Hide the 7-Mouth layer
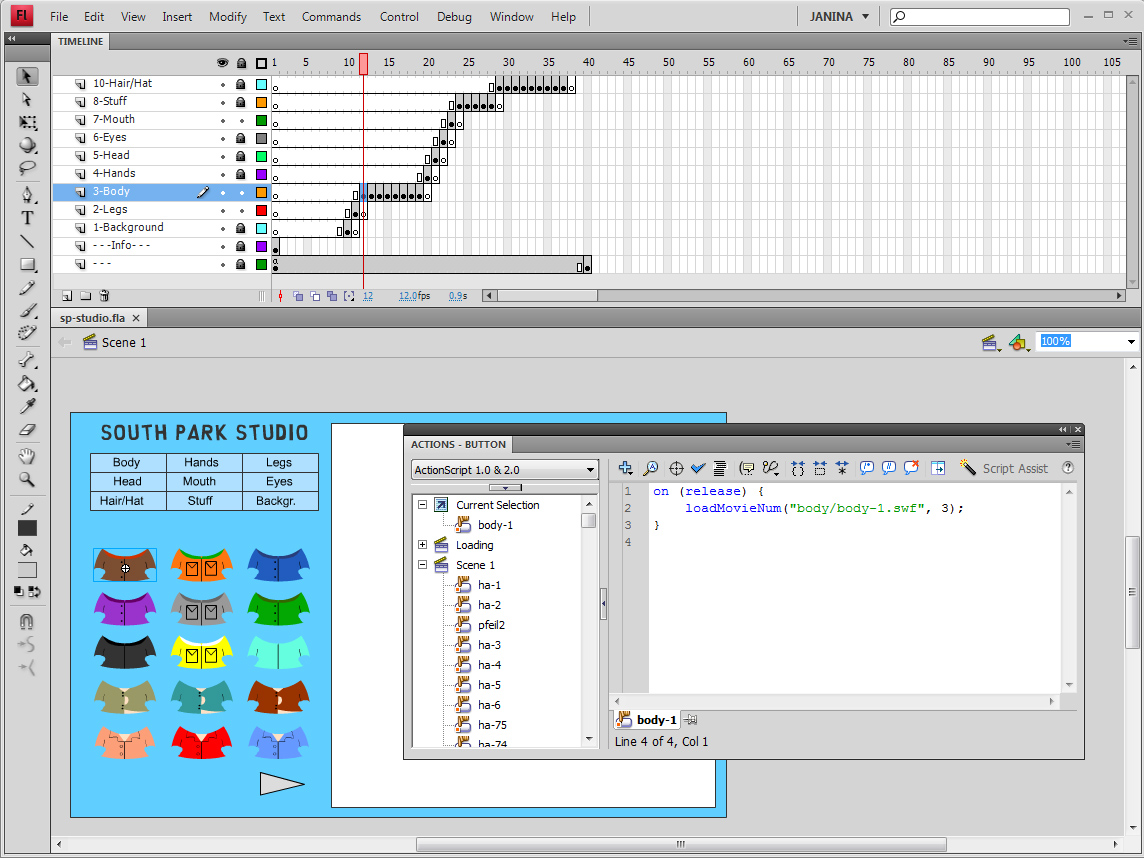The width and height of the screenshot is (1144, 858). click(x=223, y=120)
